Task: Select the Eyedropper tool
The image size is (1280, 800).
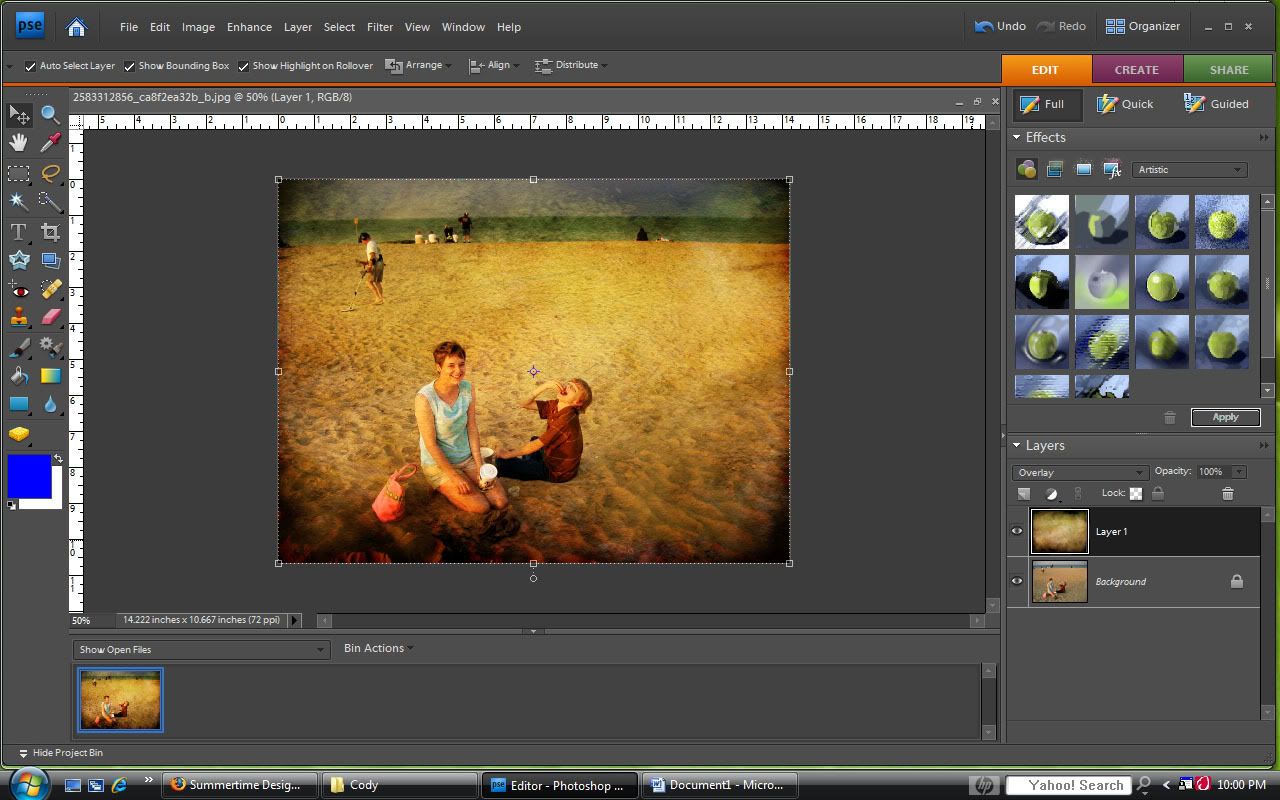Action: pyautogui.click(x=50, y=143)
